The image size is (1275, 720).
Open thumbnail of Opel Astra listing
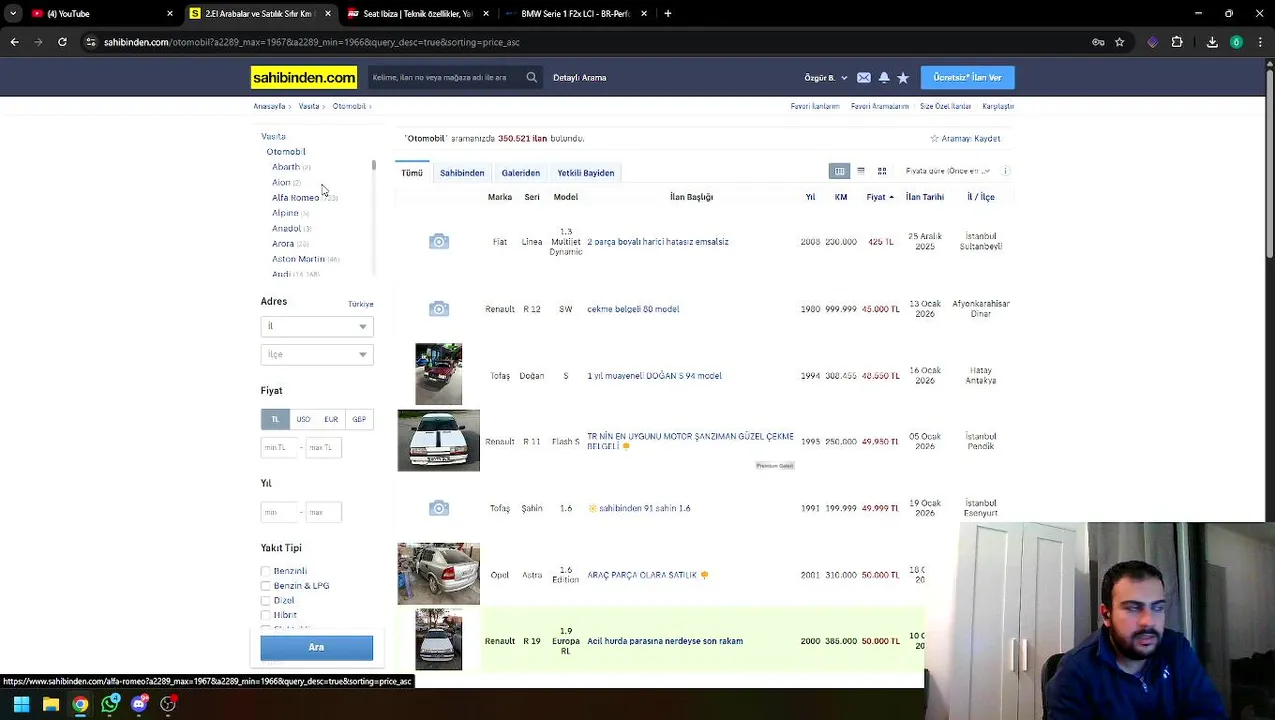pyautogui.click(x=438, y=574)
